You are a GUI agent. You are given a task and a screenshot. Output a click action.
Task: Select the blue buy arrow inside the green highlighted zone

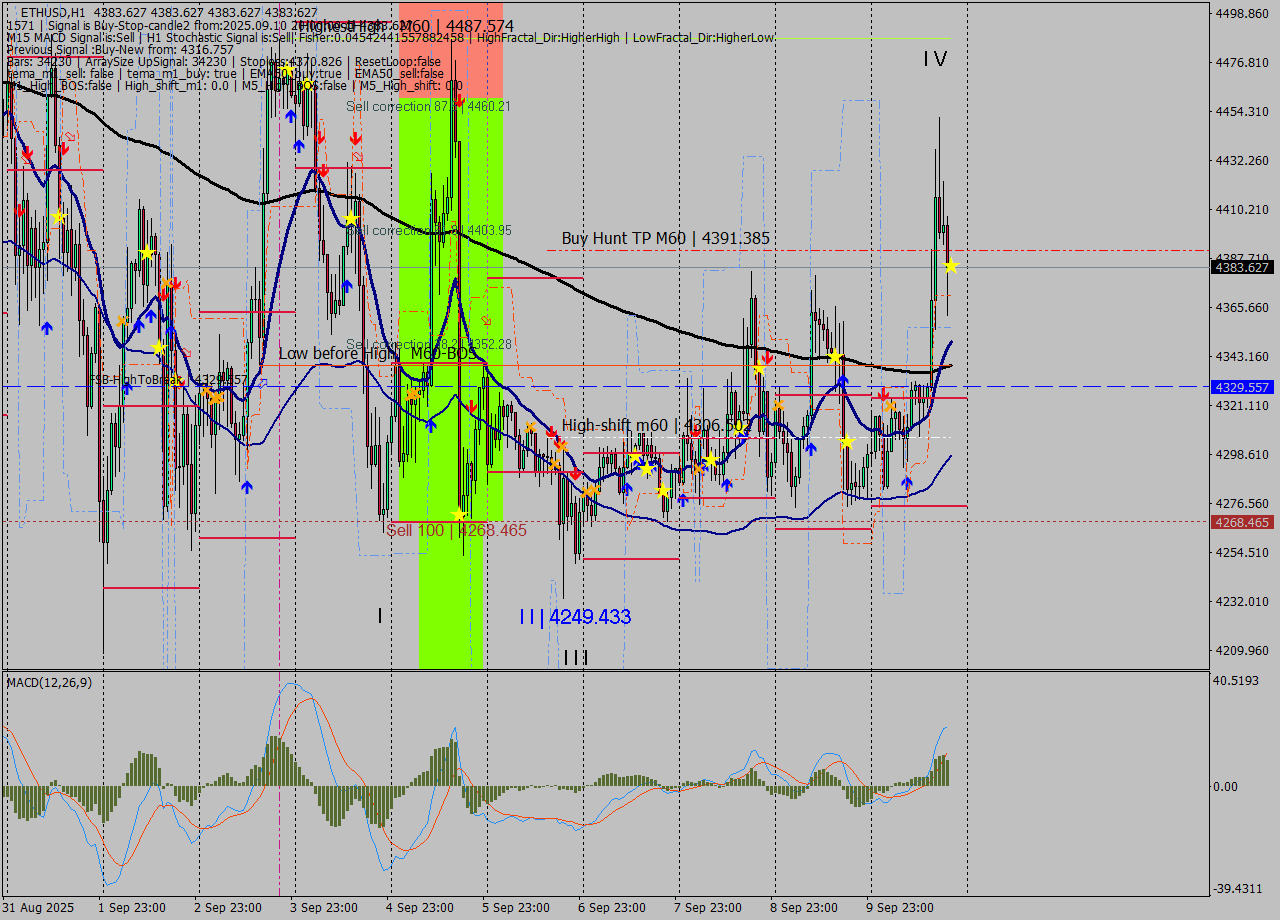click(x=430, y=425)
